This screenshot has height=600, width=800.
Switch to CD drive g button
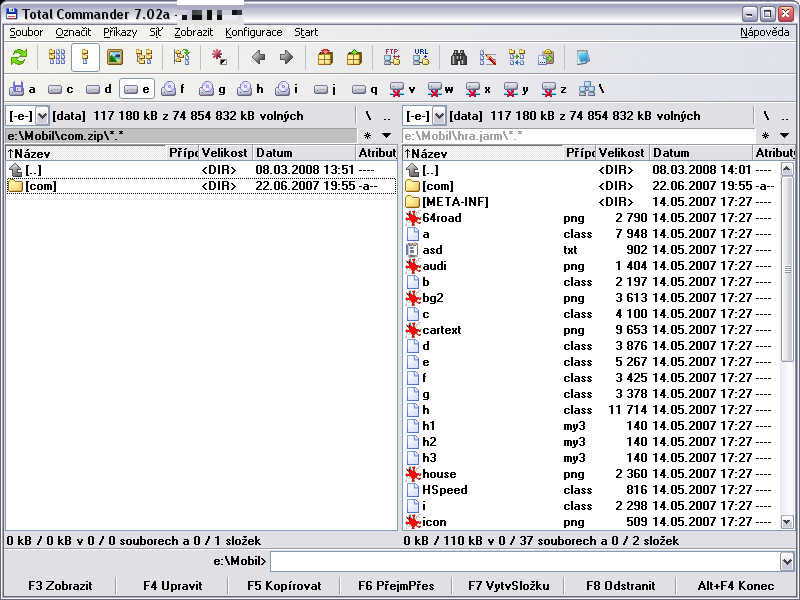click(x=212, y=89)
